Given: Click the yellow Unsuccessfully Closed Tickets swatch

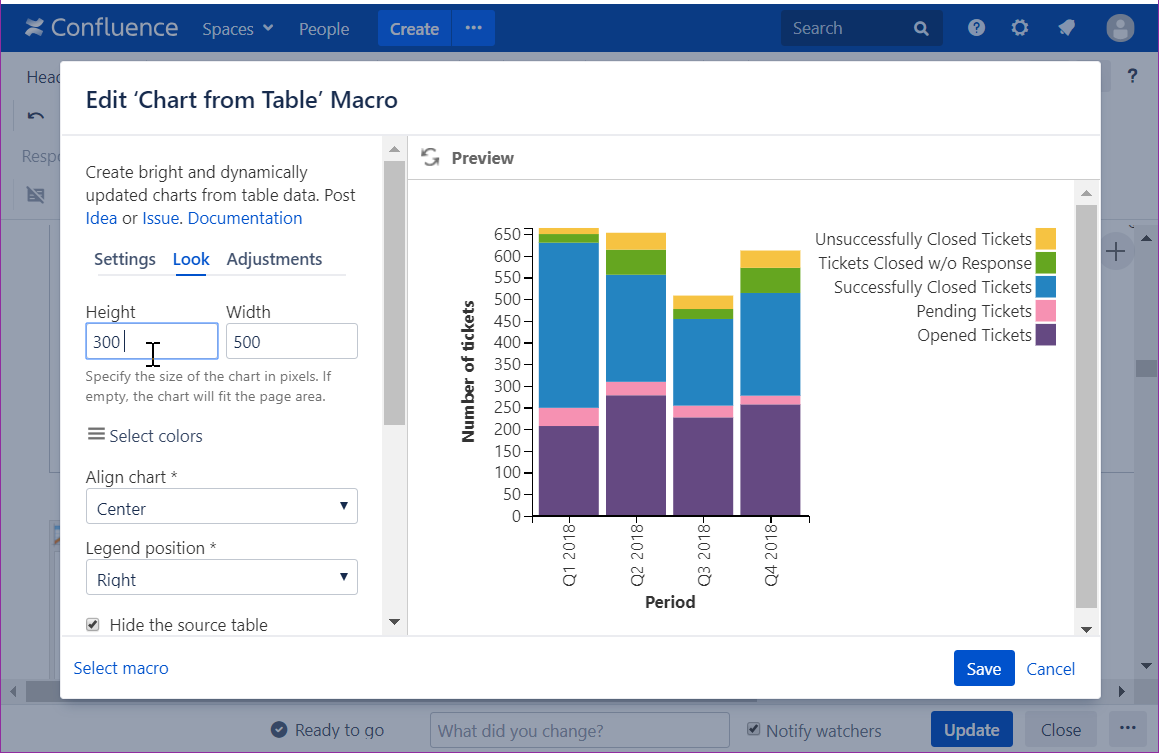Looking at the screenshot, I should 1045,239.
